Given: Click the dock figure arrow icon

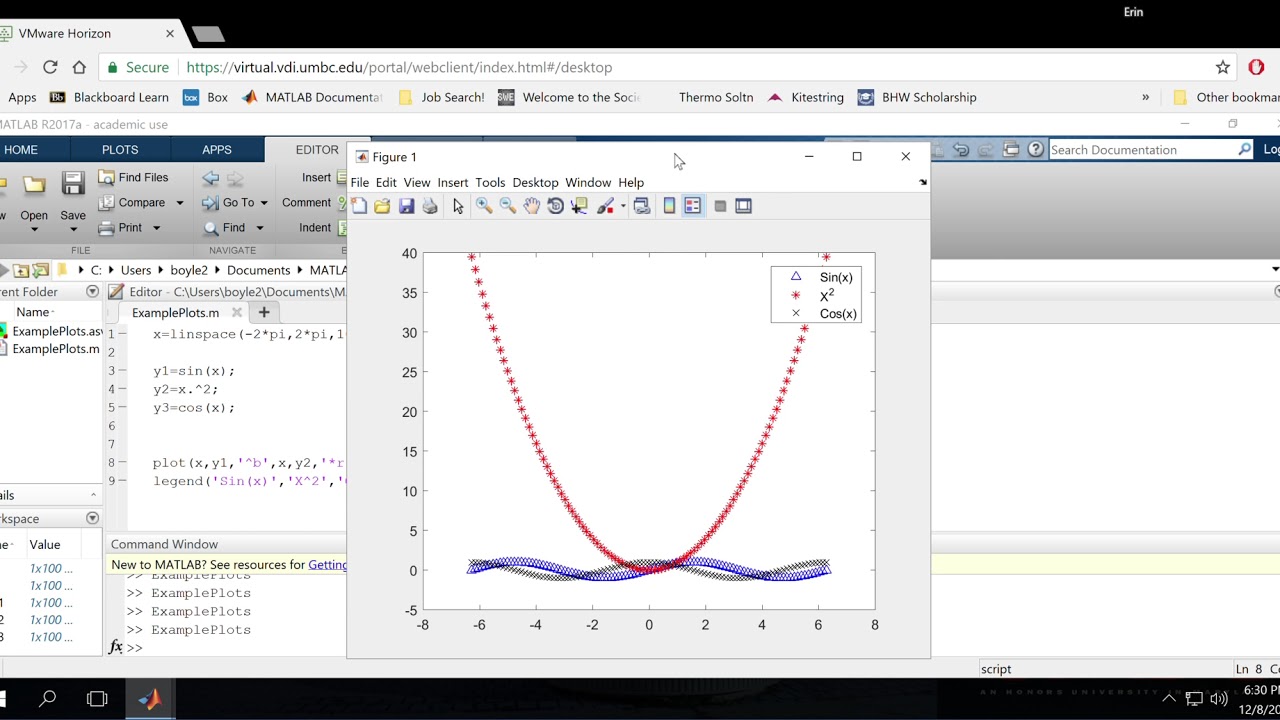Looking at the screenshot, I should (x=922, y=182).
